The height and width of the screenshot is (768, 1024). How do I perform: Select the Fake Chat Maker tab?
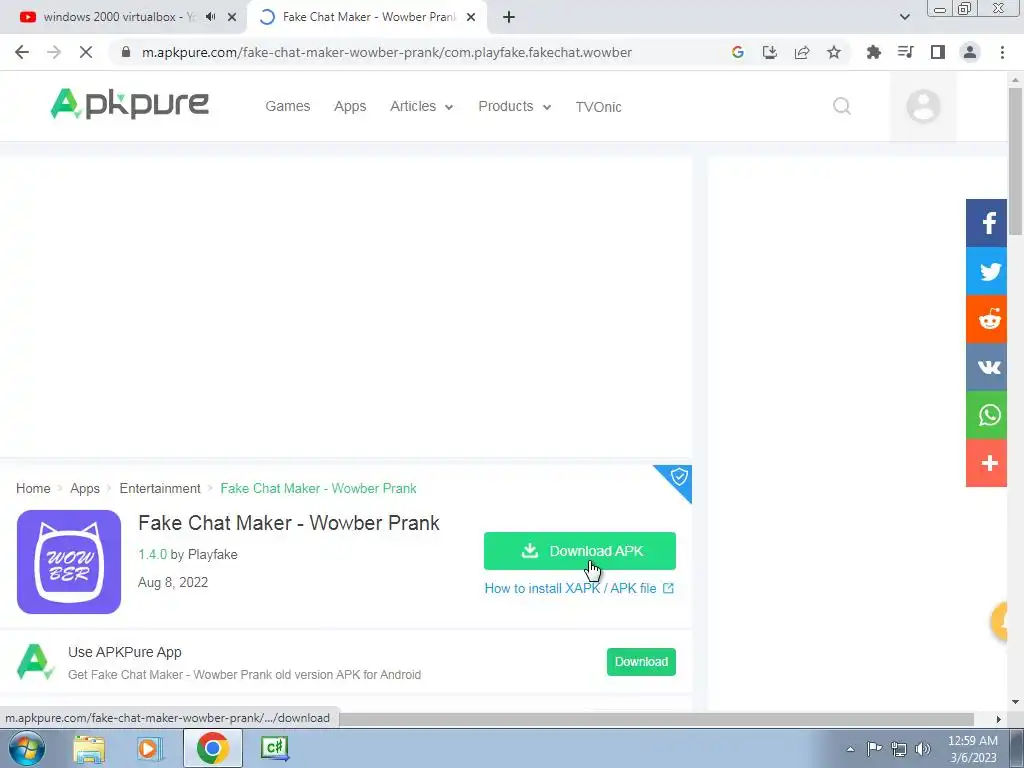[x=368, y=17]
